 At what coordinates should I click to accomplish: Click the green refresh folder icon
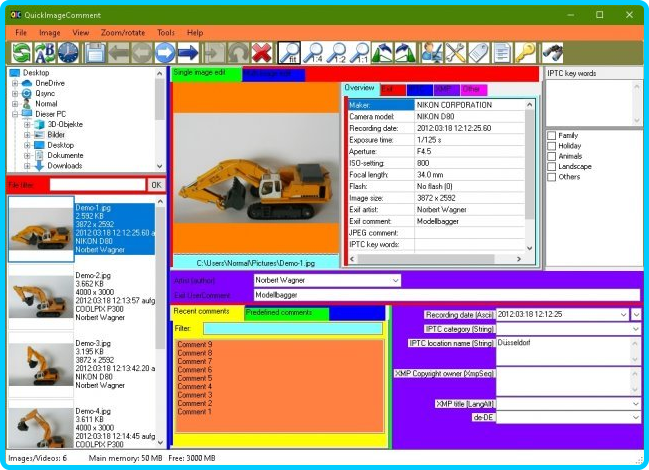[21, 53]
